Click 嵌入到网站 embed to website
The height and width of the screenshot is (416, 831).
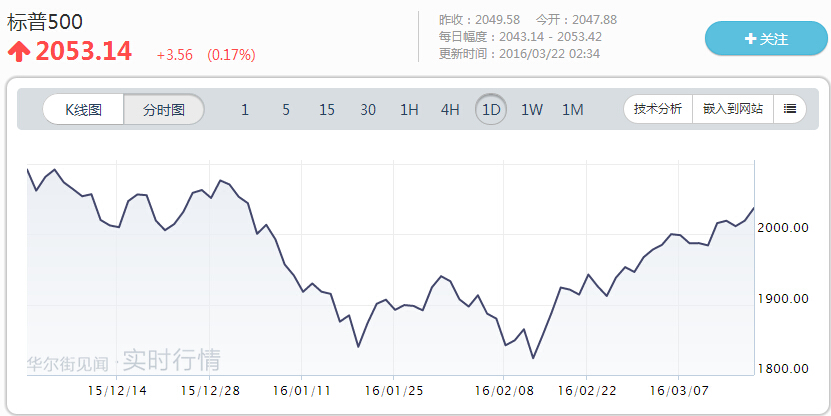733,109
